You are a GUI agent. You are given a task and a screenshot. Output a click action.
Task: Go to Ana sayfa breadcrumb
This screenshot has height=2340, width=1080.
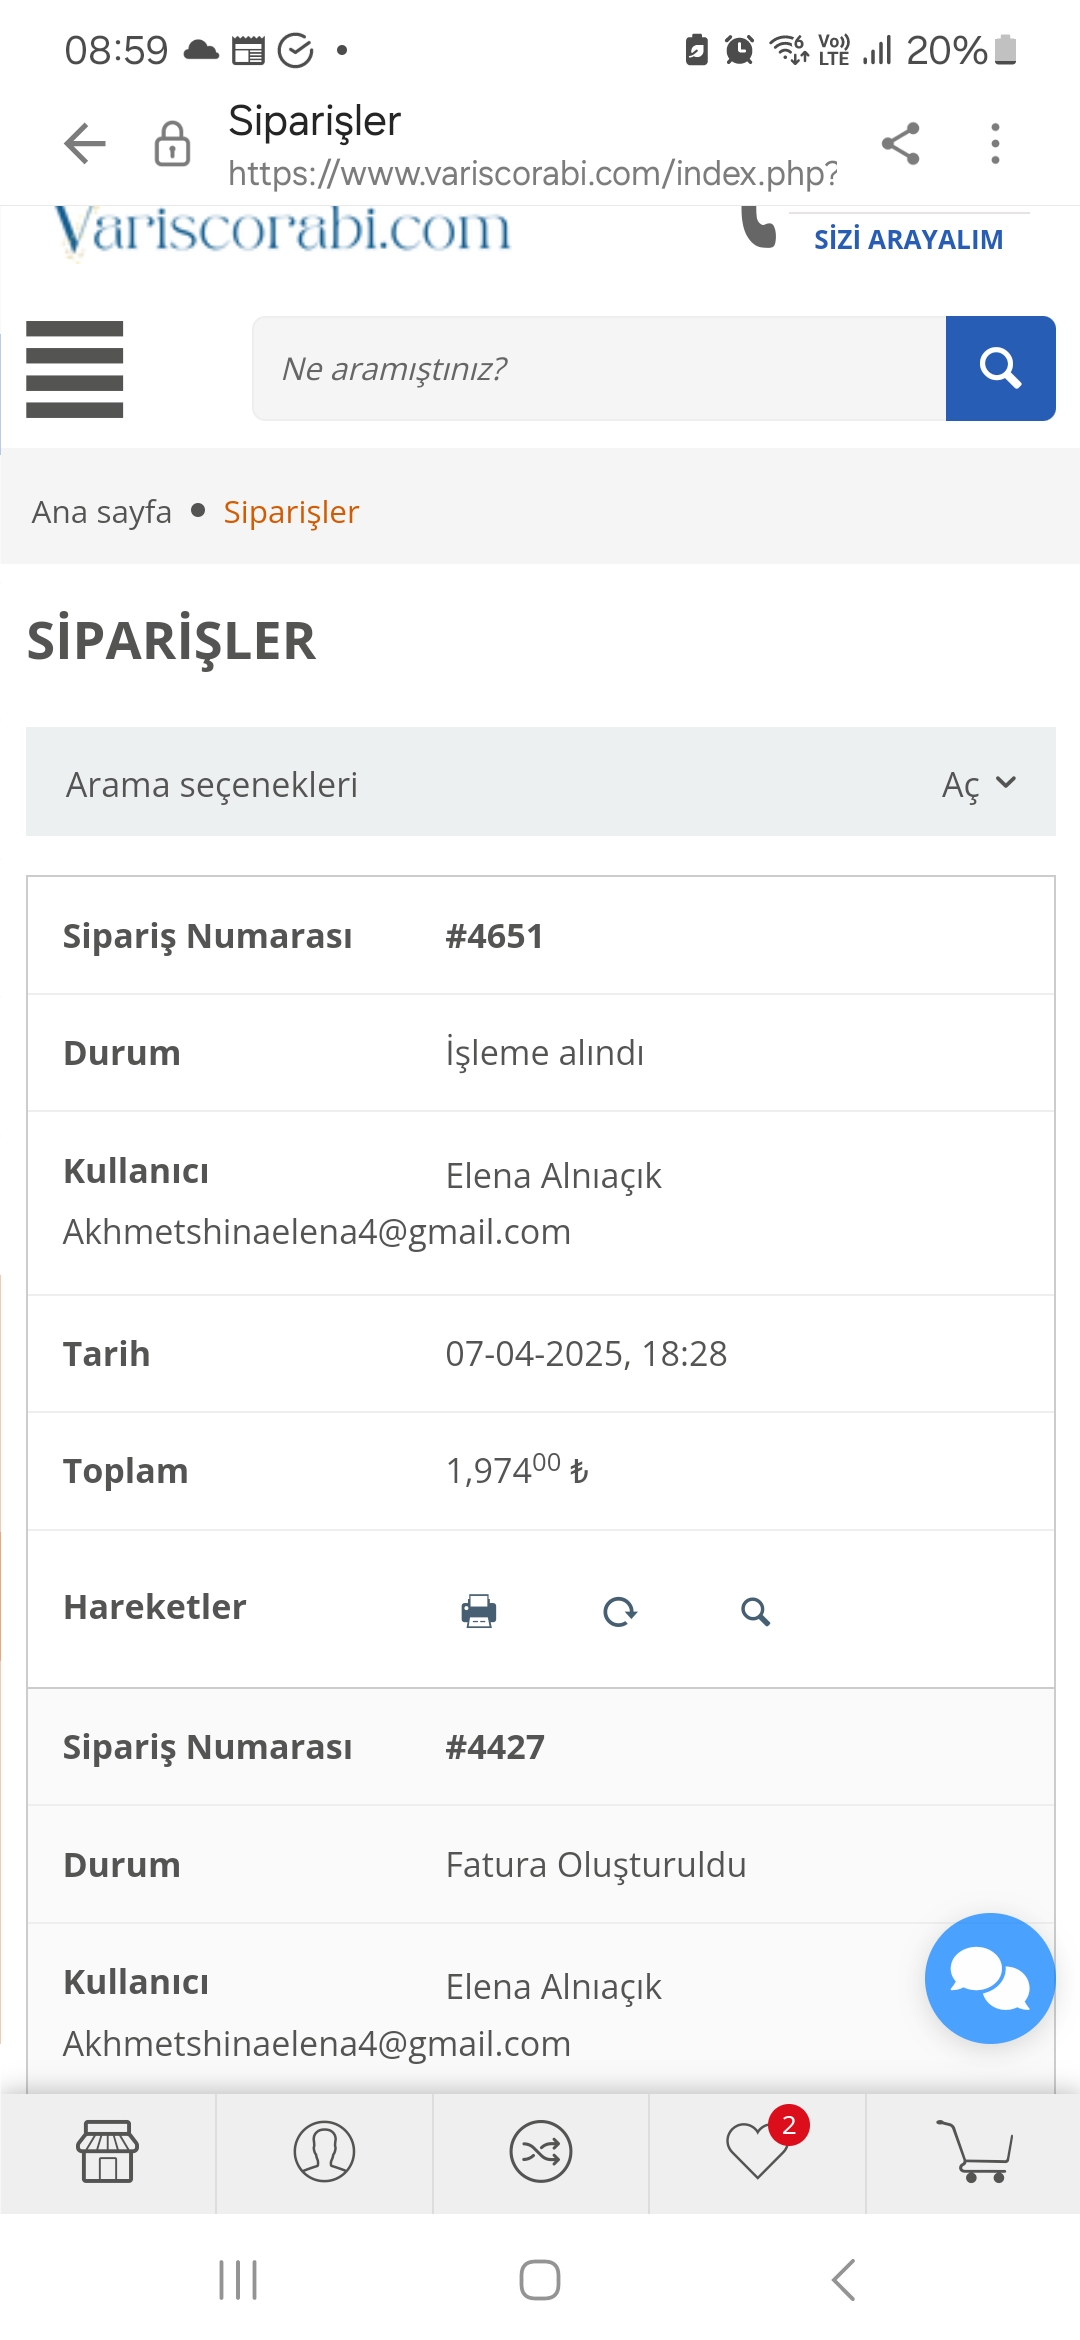pyautogui.click(x=102, y=512)
